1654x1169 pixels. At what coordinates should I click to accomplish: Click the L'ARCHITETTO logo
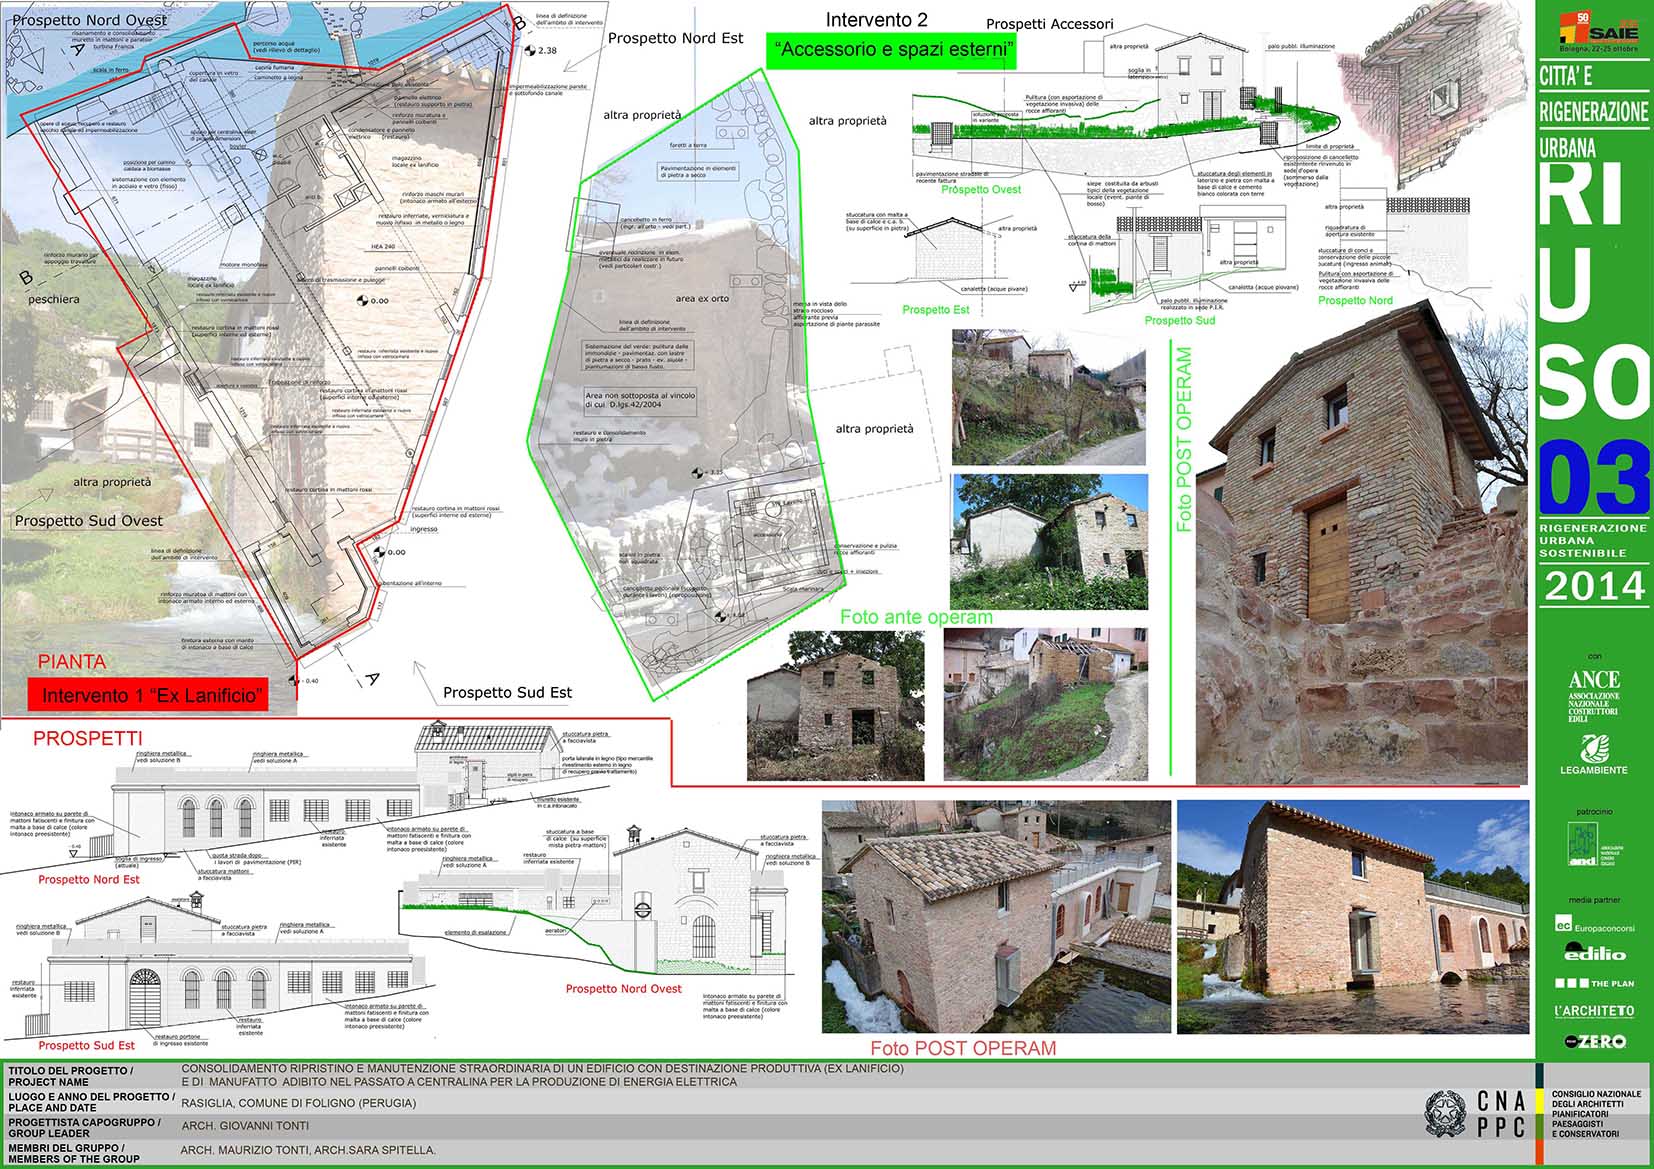(1594, 1011)
